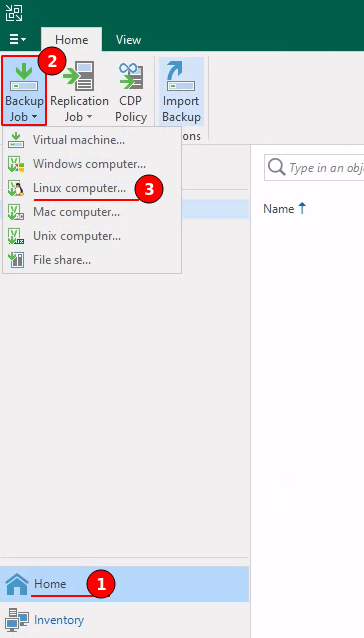Click the Linux penguin menu icon

tap(16, 188)
